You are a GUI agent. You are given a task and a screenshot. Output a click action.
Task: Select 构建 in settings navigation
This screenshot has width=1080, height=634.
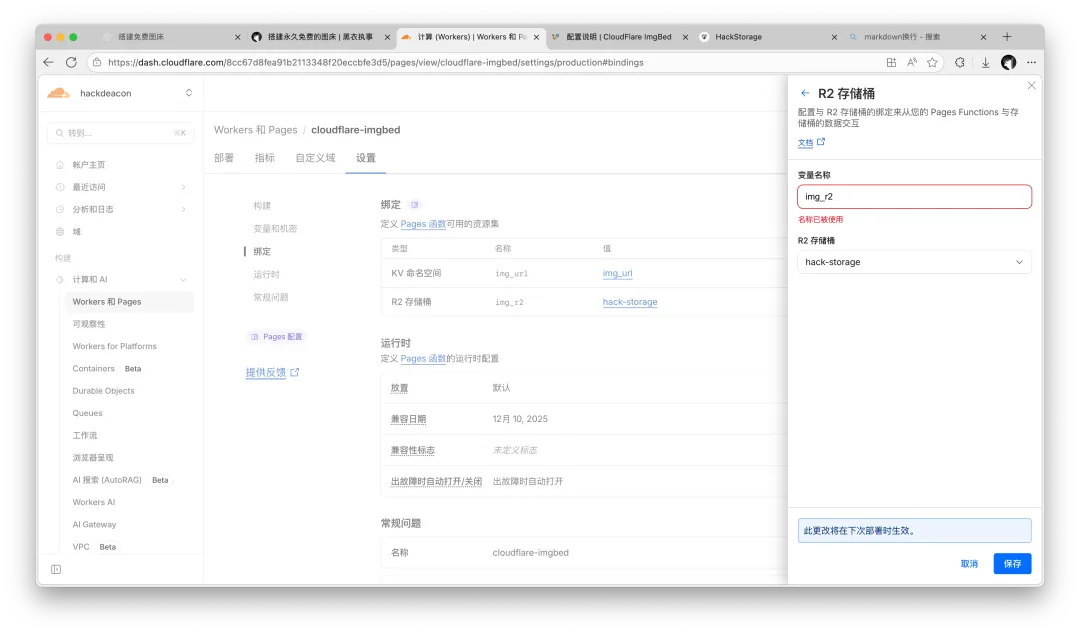coord(262,205)
